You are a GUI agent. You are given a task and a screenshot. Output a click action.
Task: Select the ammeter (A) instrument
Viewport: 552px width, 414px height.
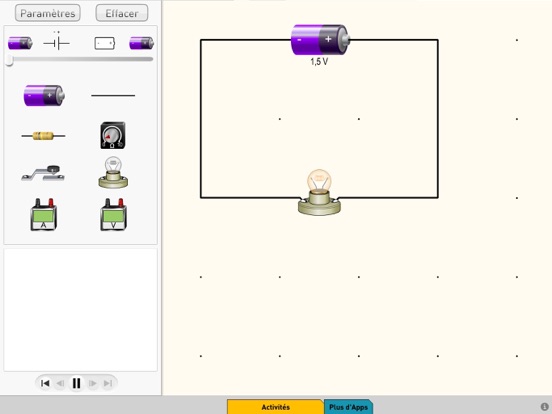pyautogui.click(x=43, y=215)
